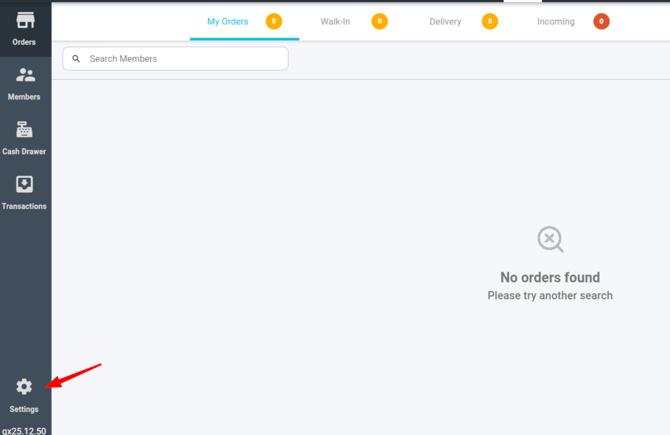Open the Cash Drawer register icon
The image size is (670, 435).
pos(24,130)
